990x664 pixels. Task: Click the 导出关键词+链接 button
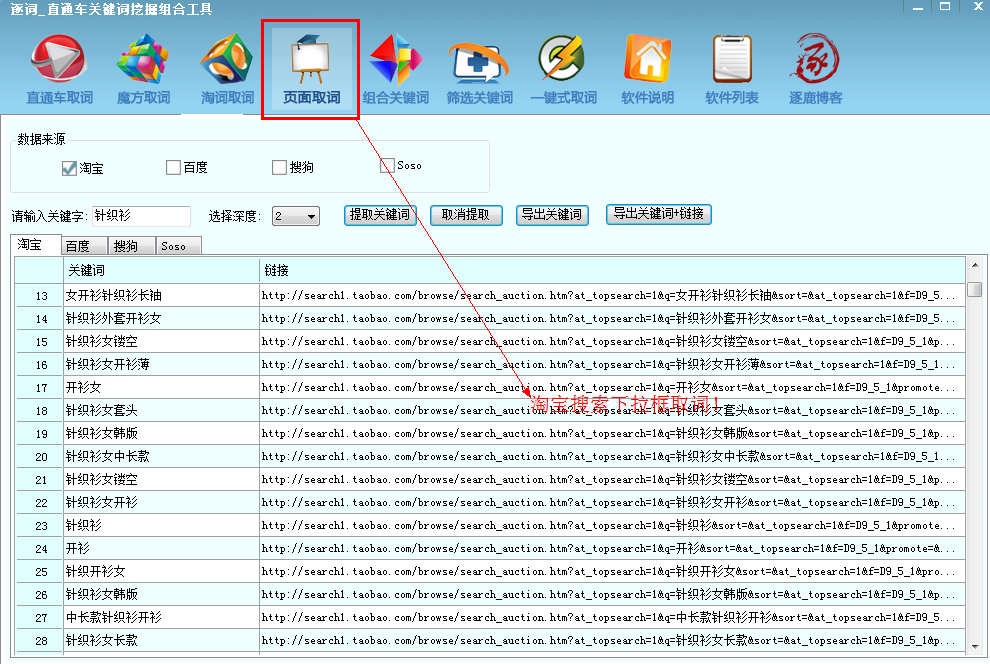click(x=659, y=214)
